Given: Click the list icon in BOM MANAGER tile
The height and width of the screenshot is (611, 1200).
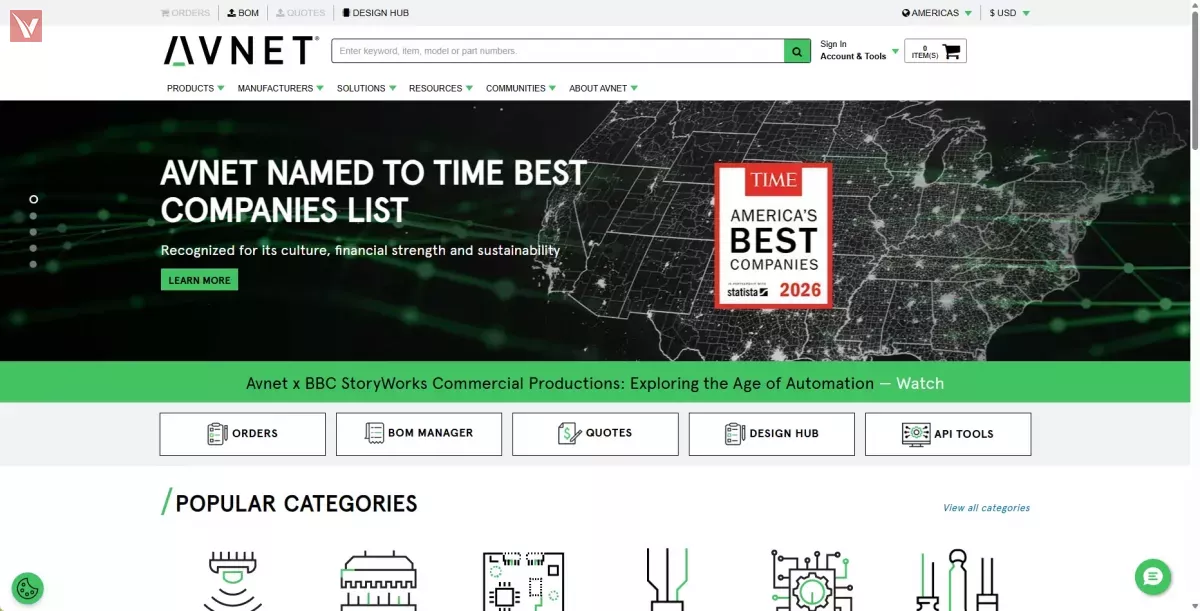Looking at the screenshot, I should click(375, 434).
